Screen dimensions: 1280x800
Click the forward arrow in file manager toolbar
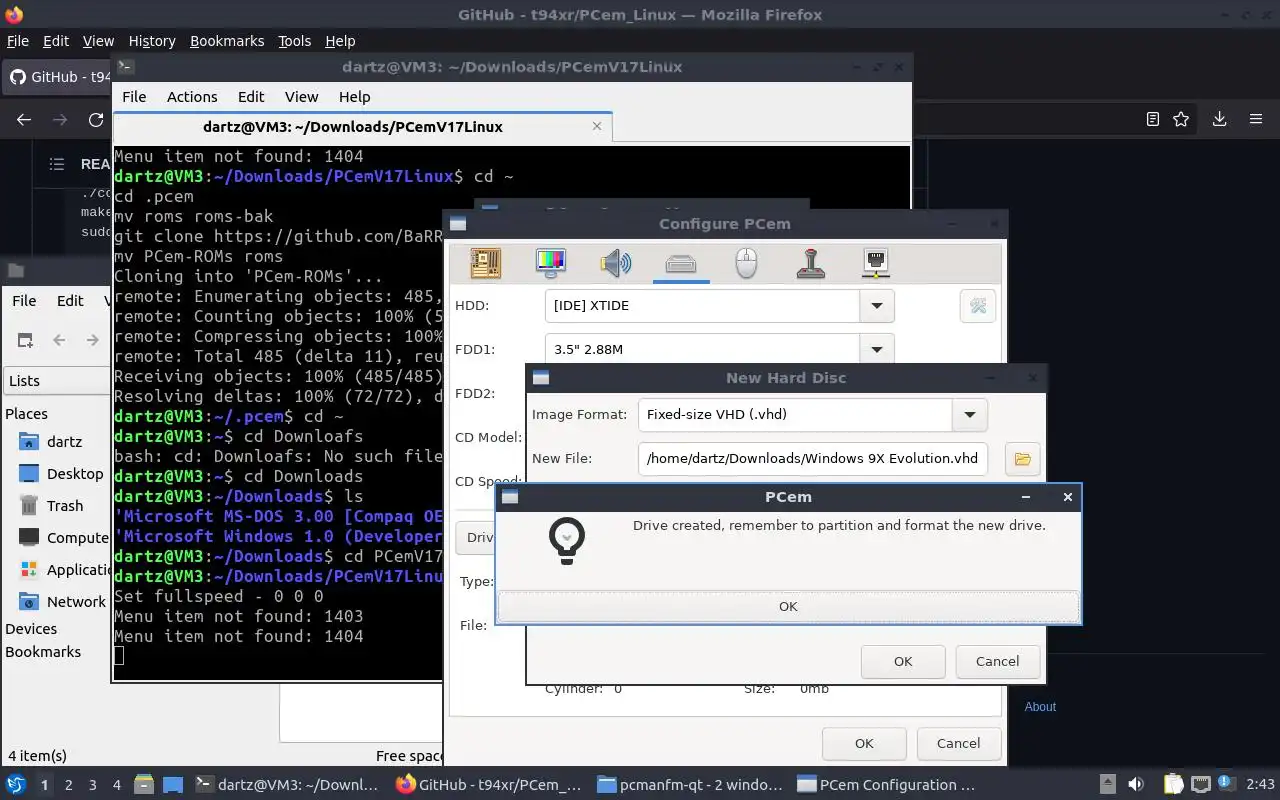[x=92, y=340]
